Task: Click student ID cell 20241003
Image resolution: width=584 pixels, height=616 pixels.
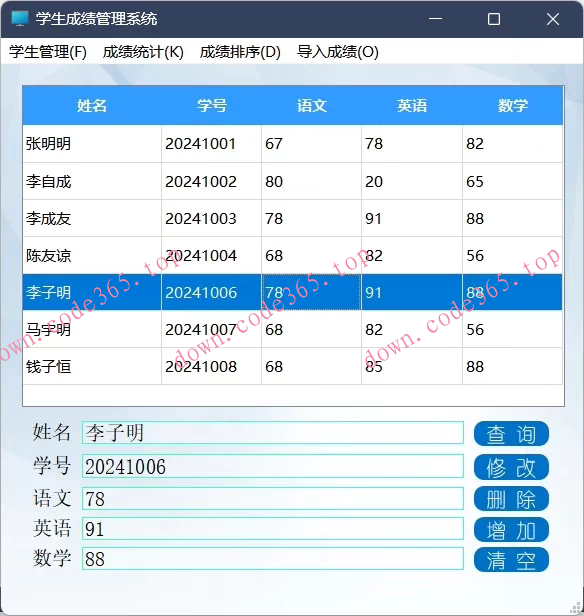Action: 211,218
